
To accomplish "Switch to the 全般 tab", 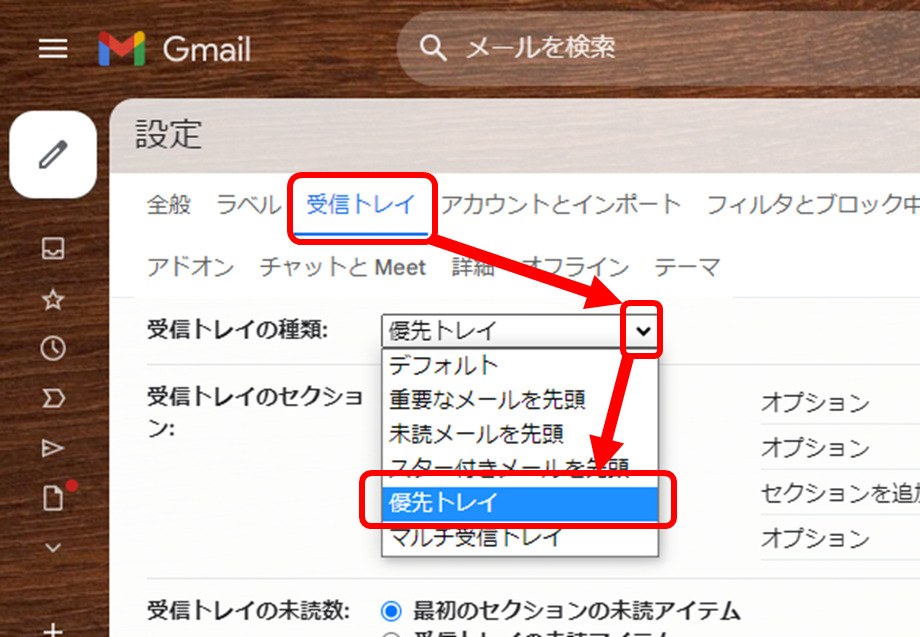I will (x=169, y=205).
